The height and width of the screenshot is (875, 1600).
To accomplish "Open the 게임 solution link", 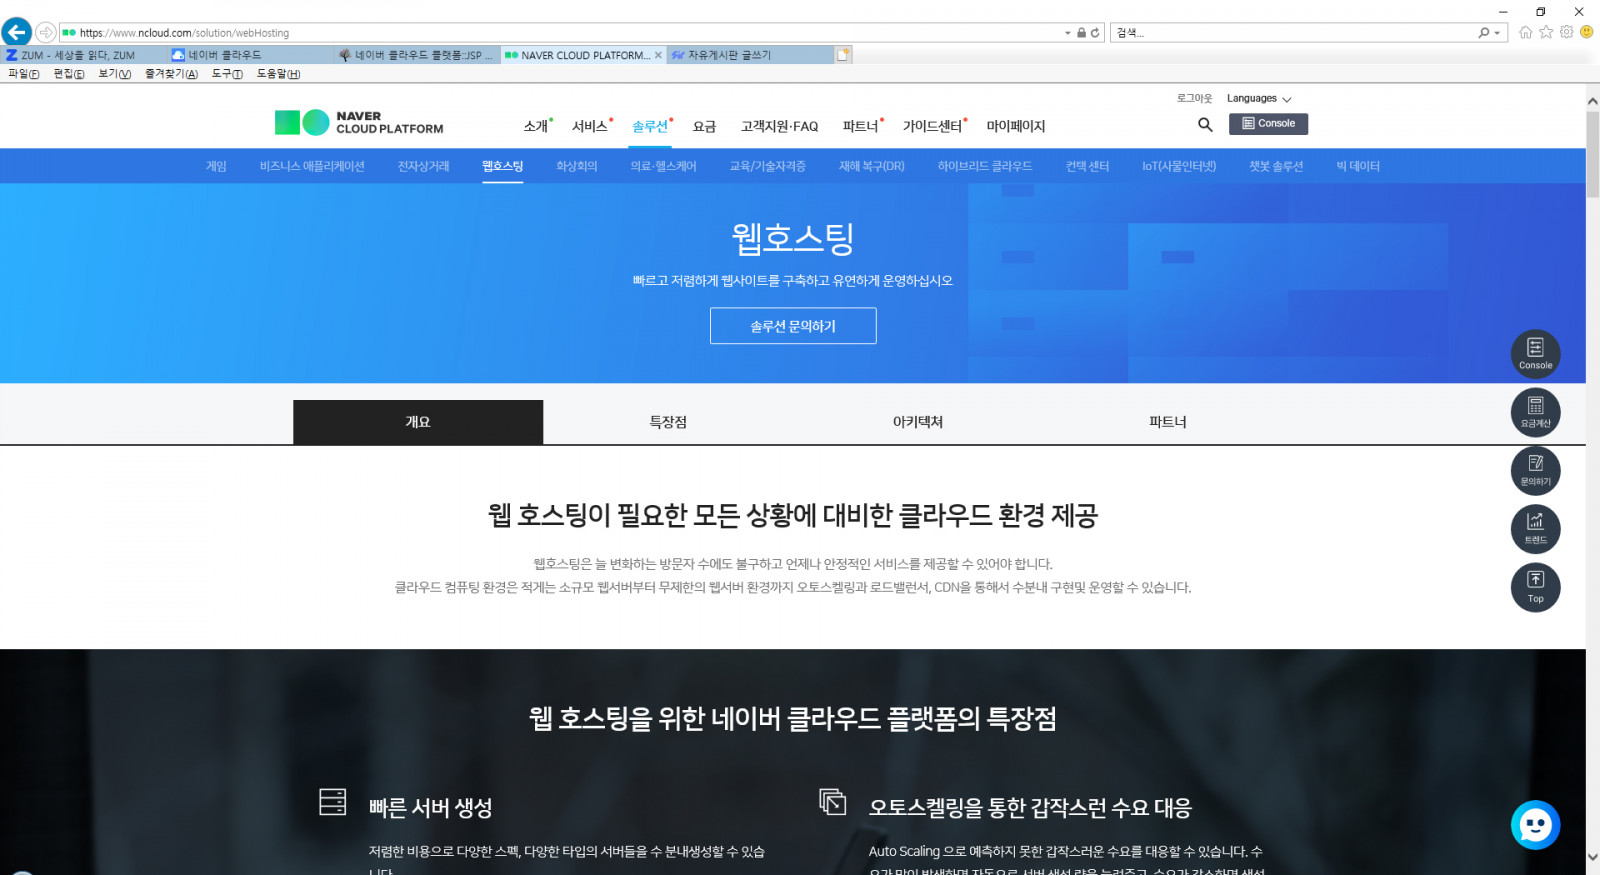I will (216, 166).
